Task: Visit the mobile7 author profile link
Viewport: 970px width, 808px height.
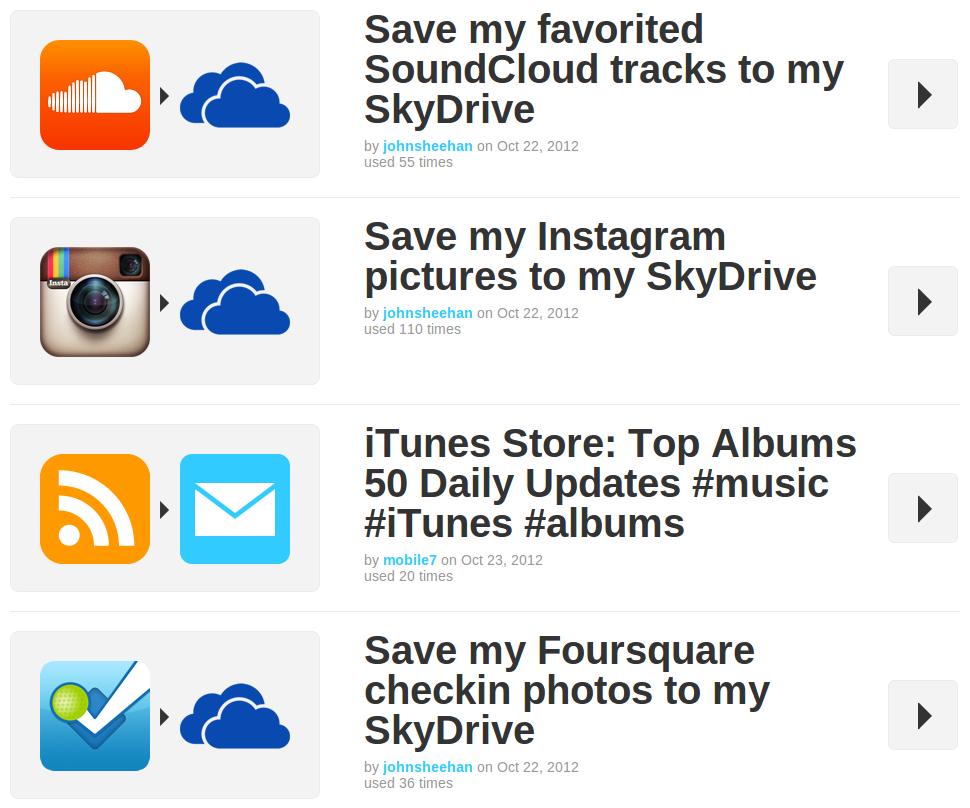Action: 409,560
